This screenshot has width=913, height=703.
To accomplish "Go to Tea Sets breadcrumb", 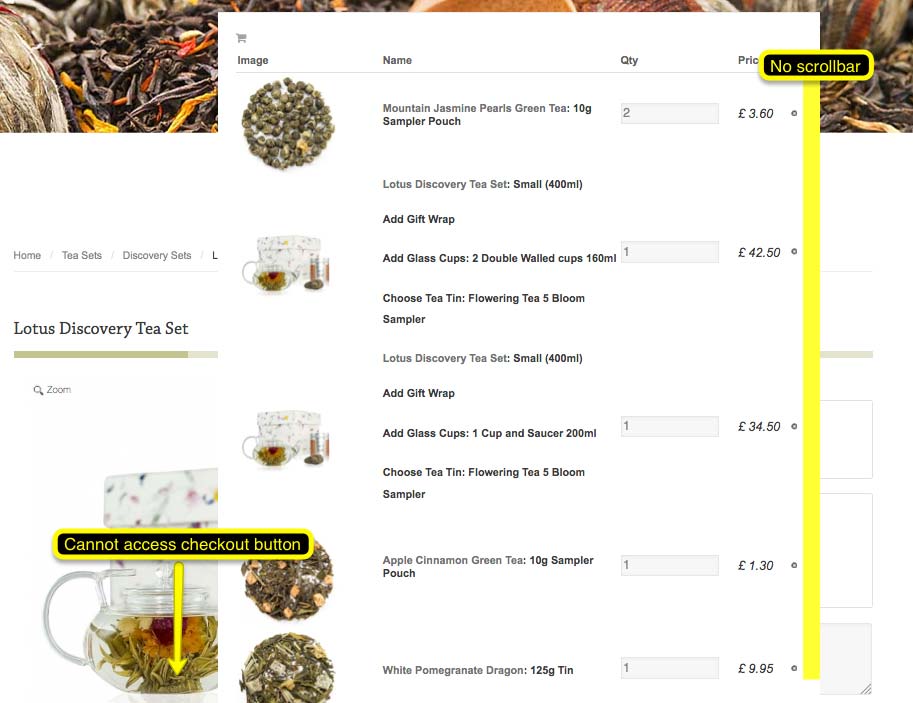I will (82, 255).
